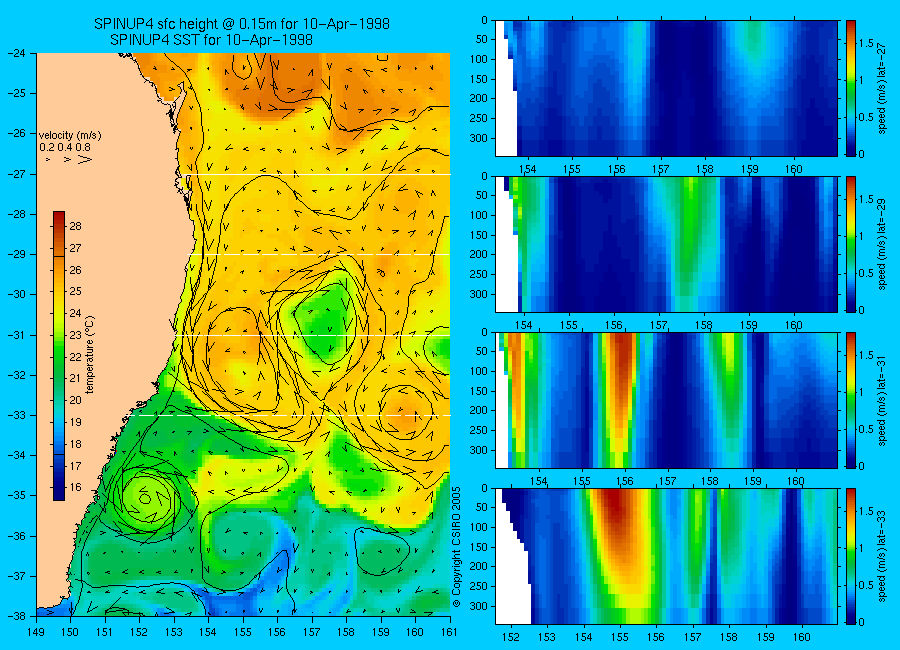Click the 'speed (m/s) lat=-31' label

pos(882,401)
